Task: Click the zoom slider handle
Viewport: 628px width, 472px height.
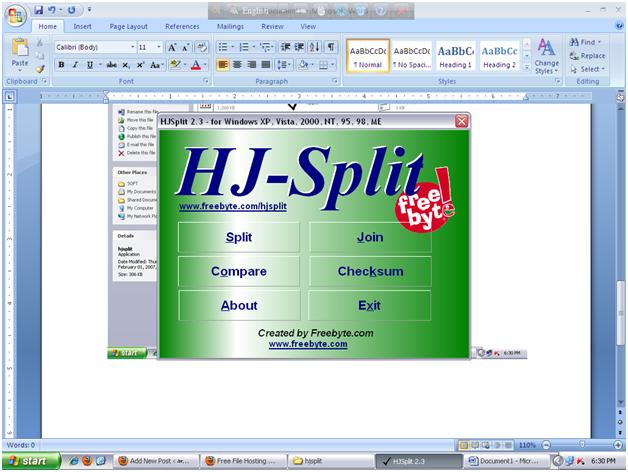Action: click(582, 444)
